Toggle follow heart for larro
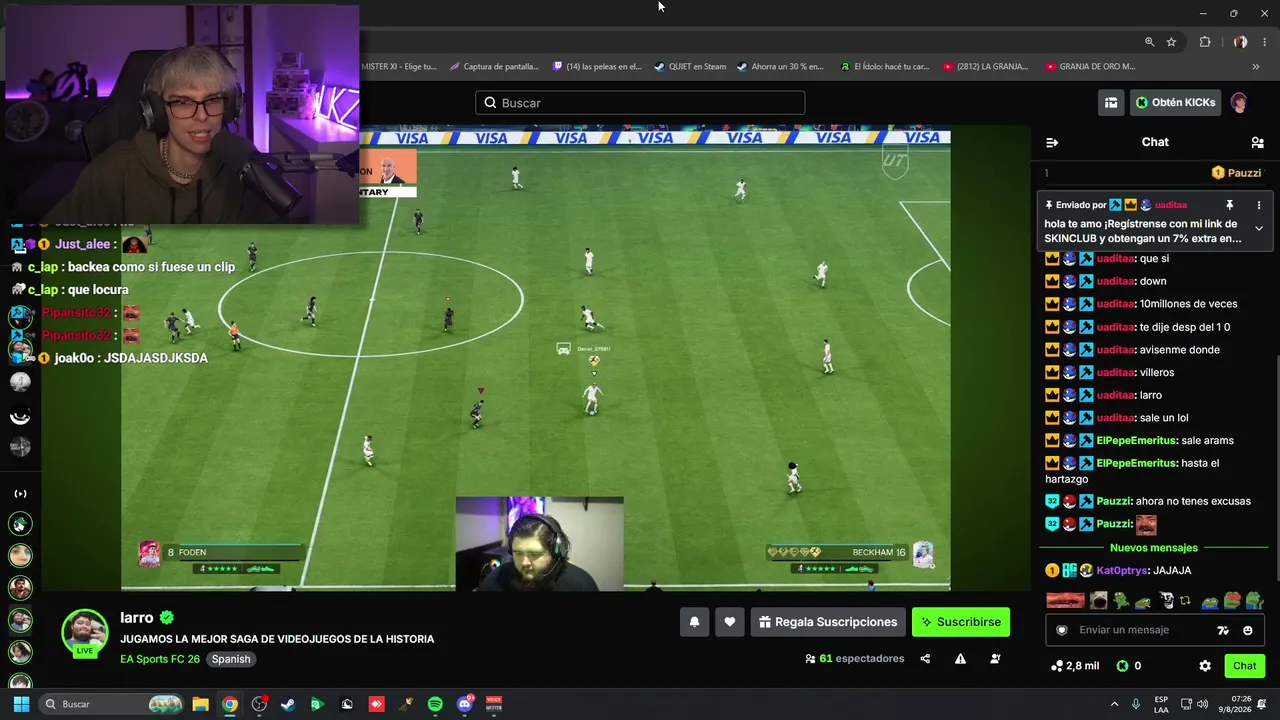The height and width of the screenshot is (720, 1280). [730, 622]
